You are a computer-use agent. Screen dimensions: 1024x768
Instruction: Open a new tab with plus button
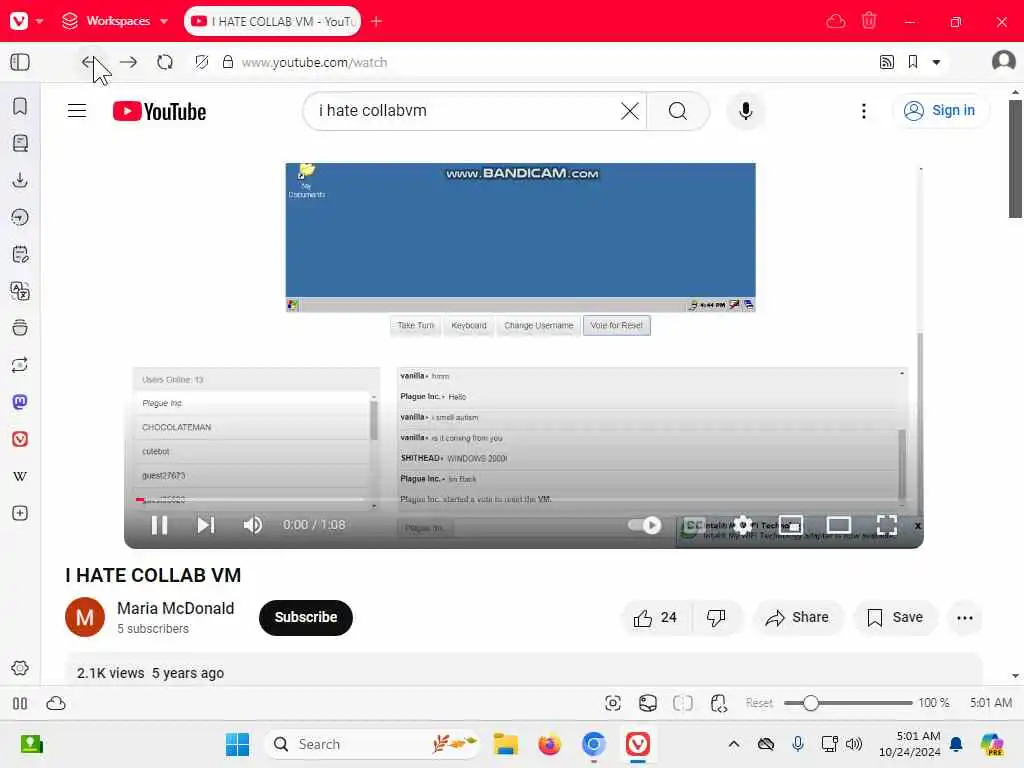pos(376,21)
